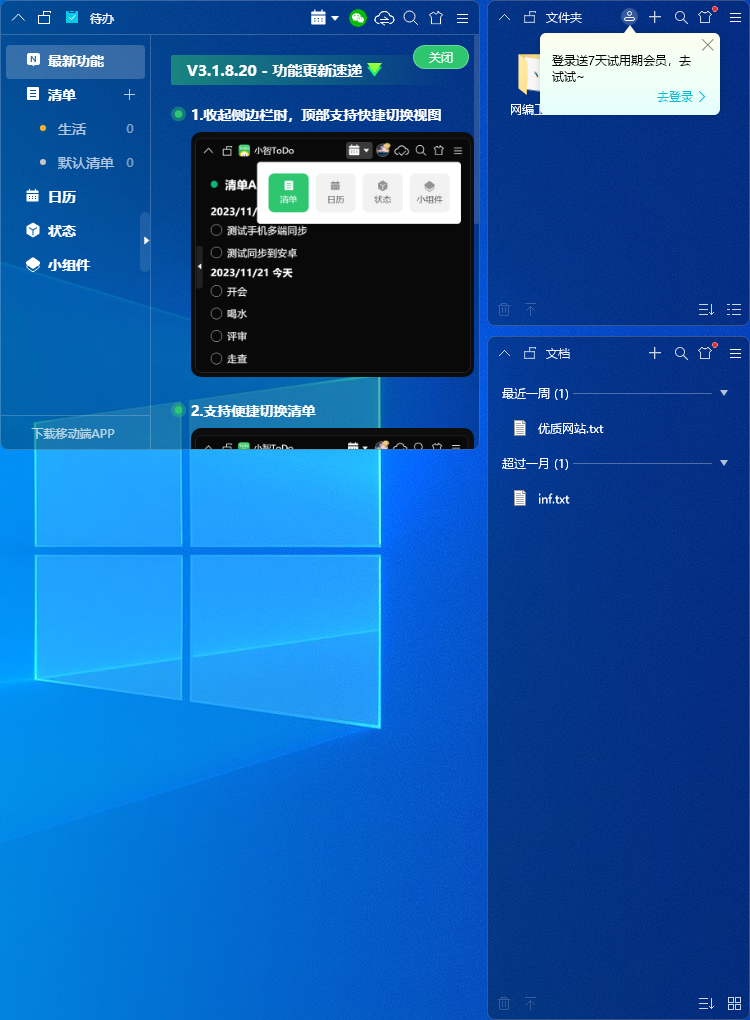Click trash icon in 文档 footer
This screenshot has width=750, height=1020.
(504, 1003)
